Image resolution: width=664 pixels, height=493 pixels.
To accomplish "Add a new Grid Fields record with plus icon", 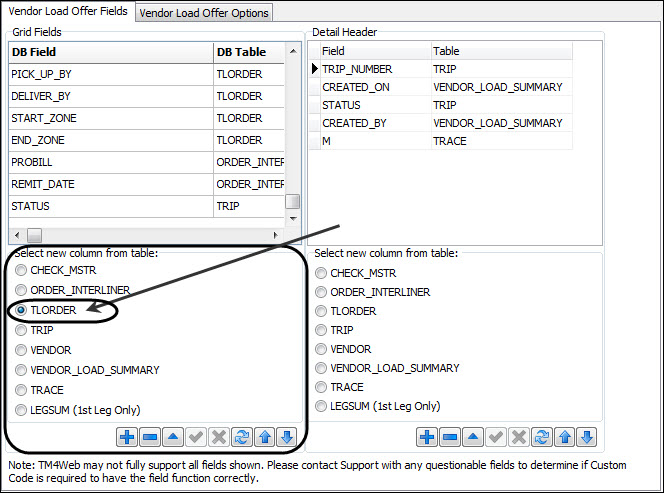I will coord(127,437).
